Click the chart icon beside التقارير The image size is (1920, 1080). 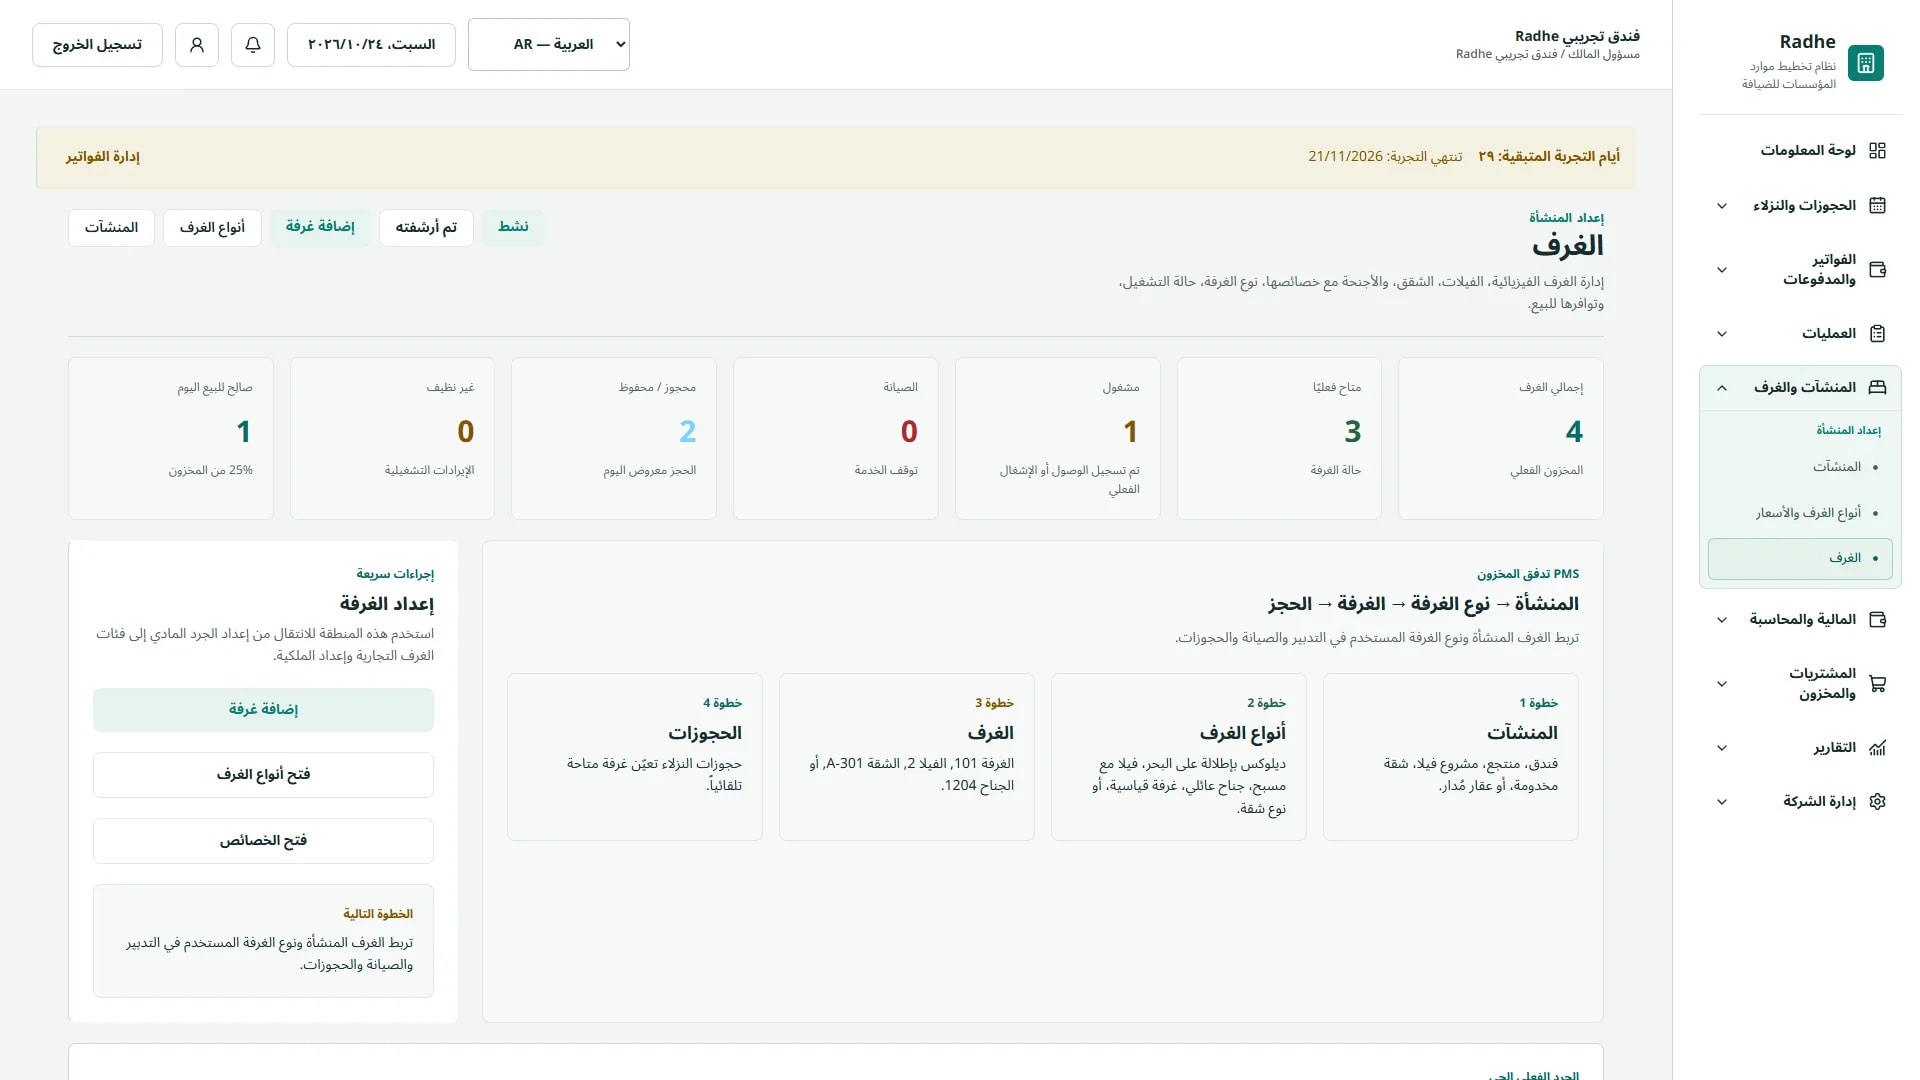(x=1877, y=748)
